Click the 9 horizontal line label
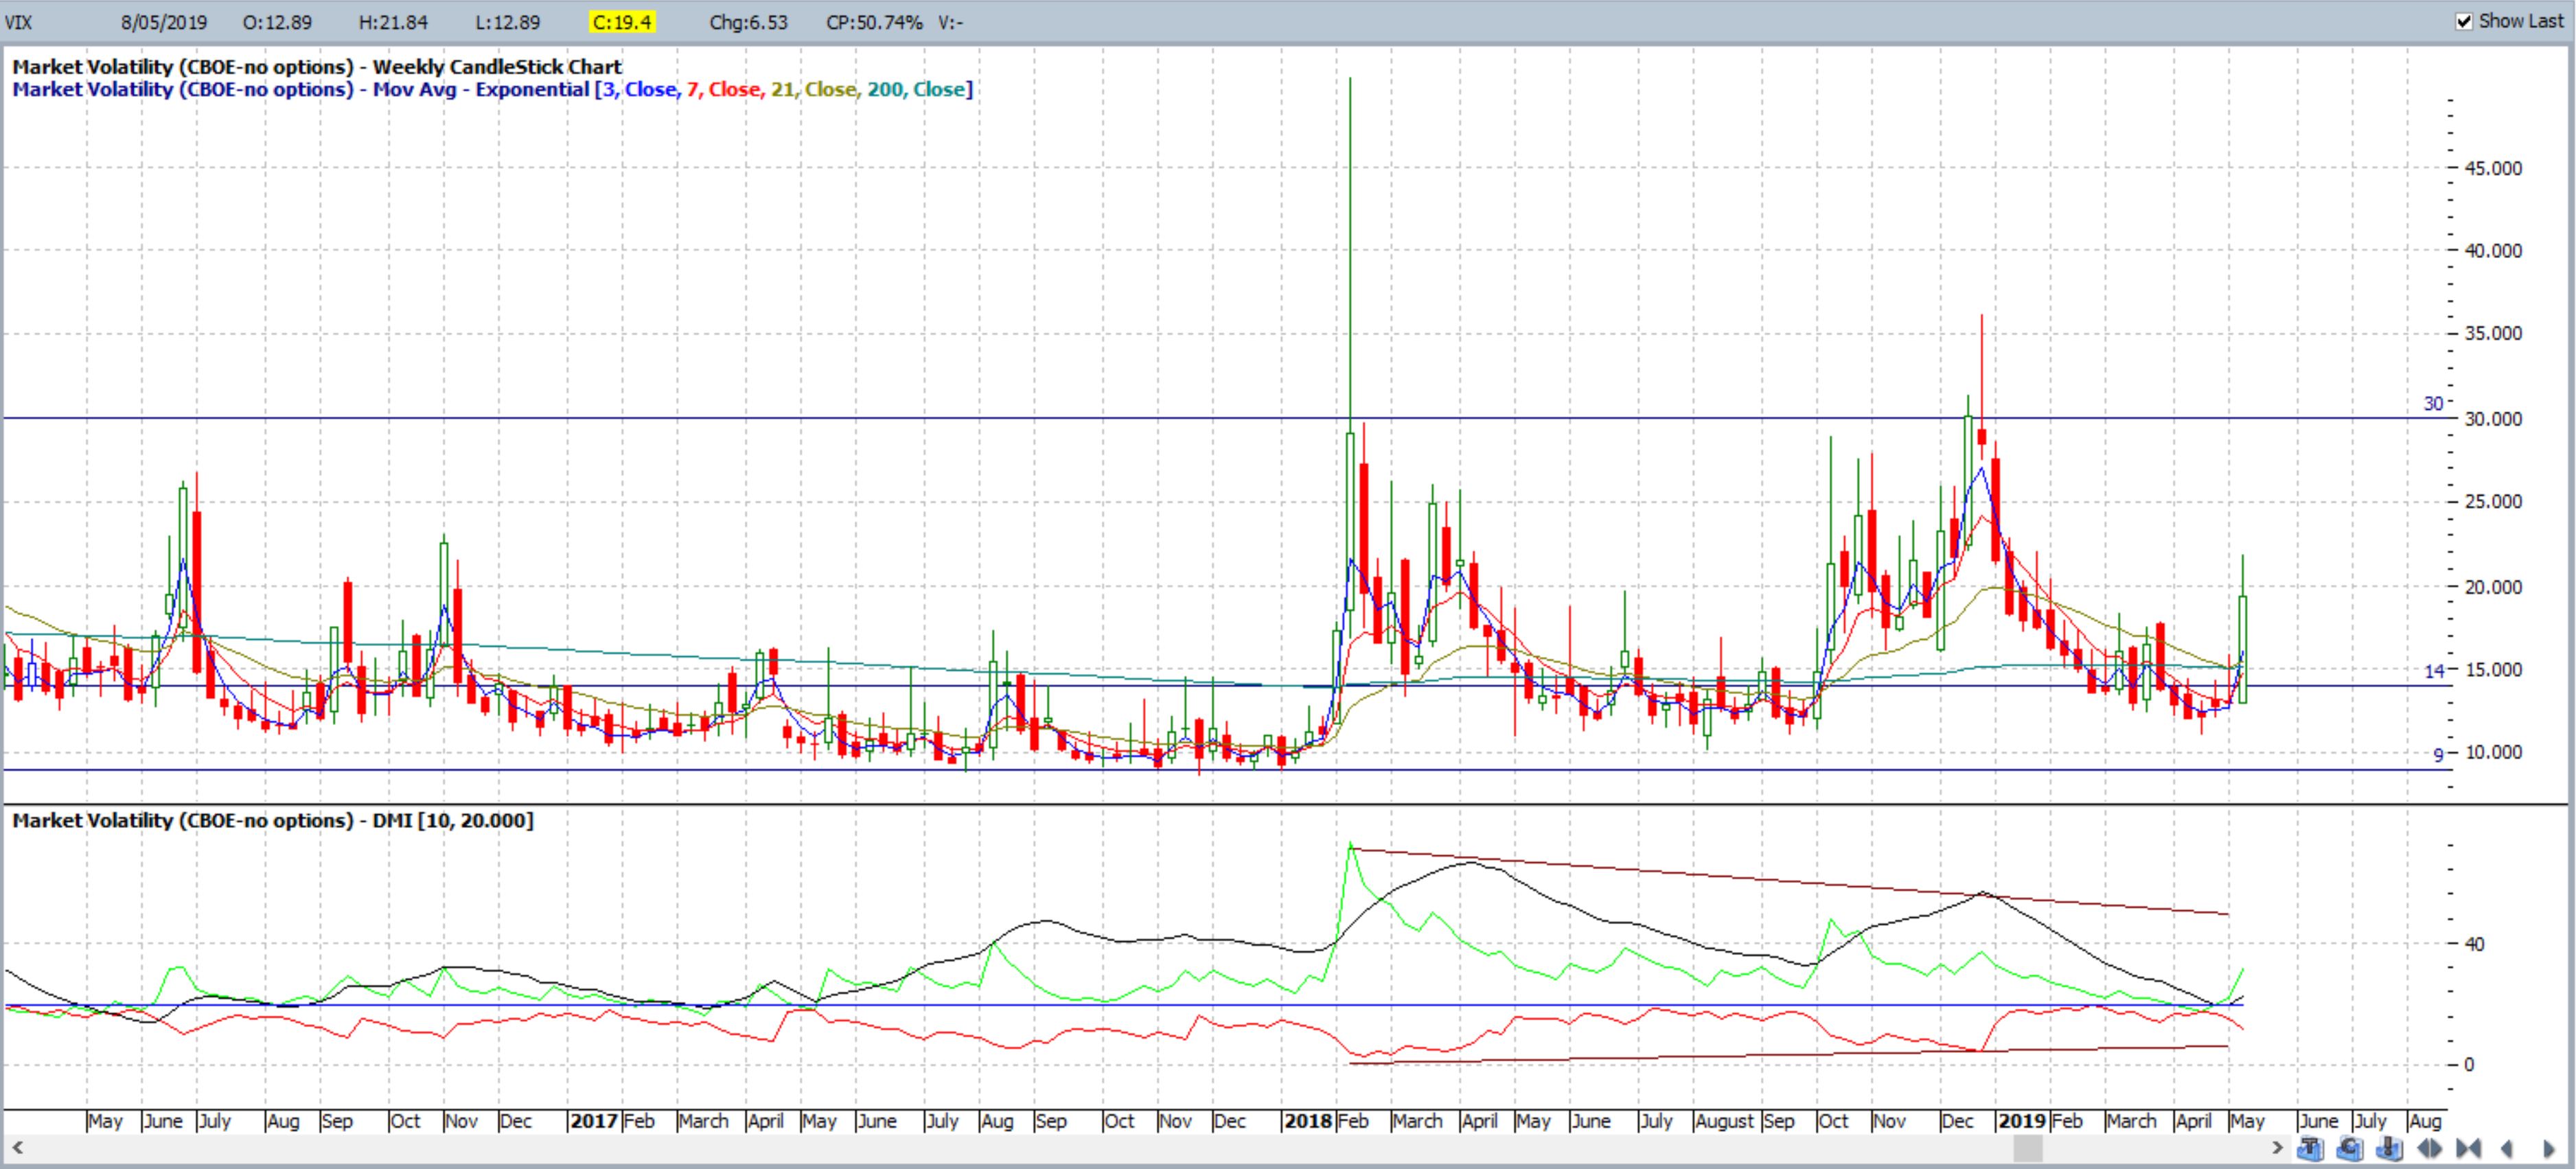Image resolution: width=2576 pixels, height=1169 pixels. pos(2438,755)
